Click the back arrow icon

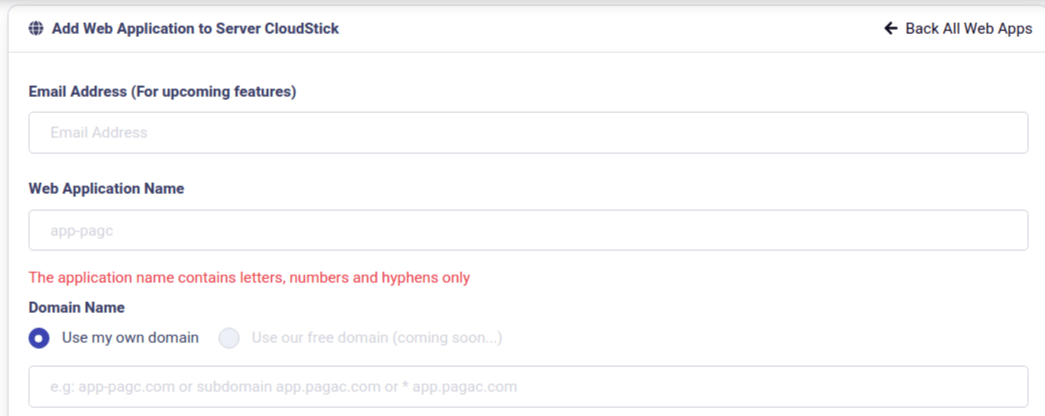(x=891, y=29)
